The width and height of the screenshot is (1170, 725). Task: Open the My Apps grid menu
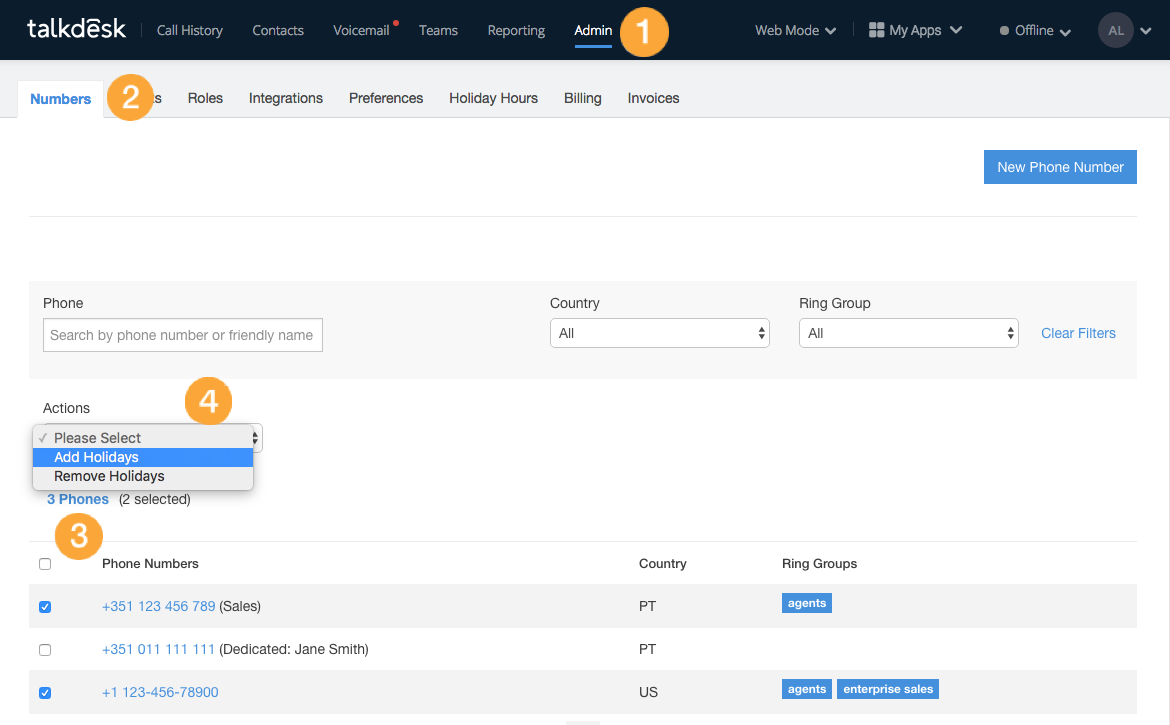[915, 30]
